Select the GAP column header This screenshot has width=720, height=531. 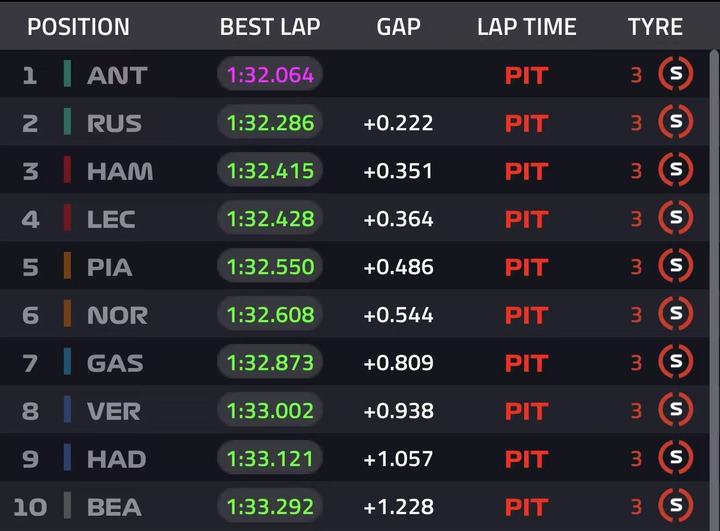[x=398, y=27]
